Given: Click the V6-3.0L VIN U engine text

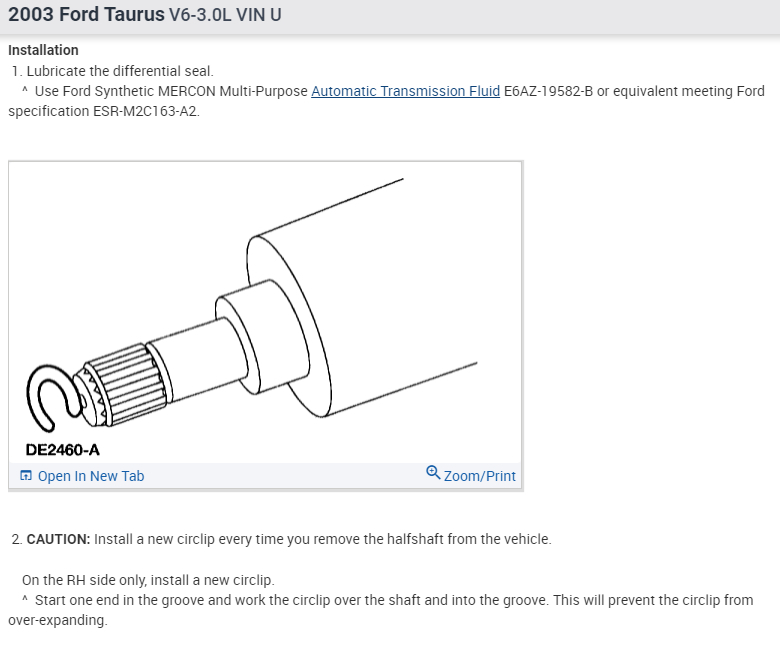Looking at the screenshot, I should tap(225, 15).
